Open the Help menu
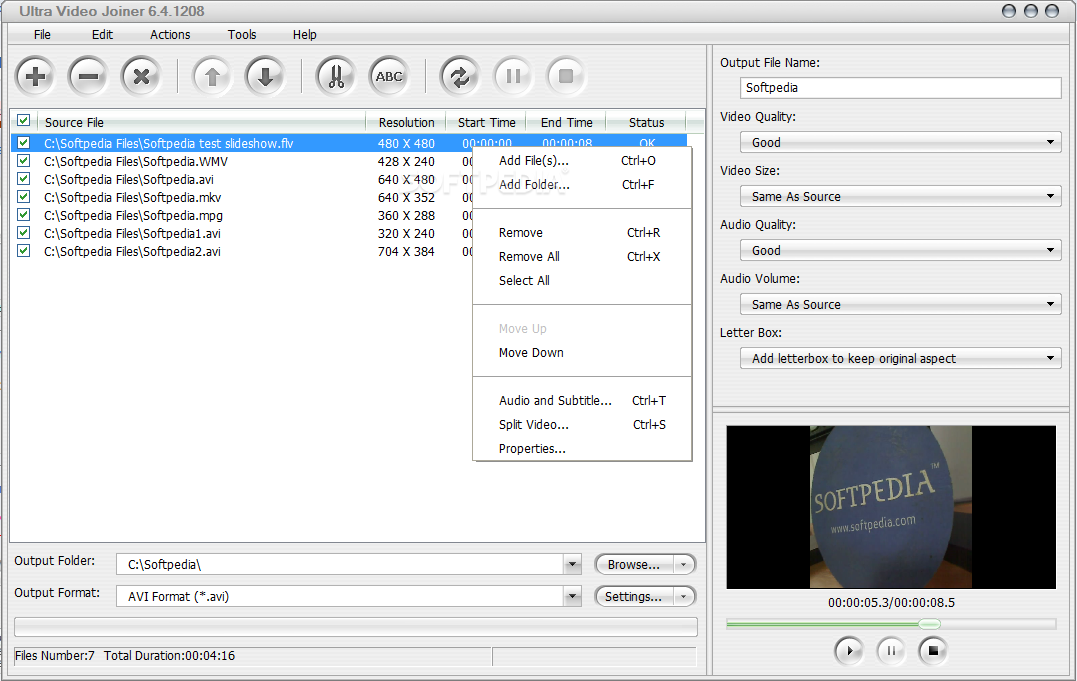This screenshot has height=681, width=1077. pos(304,34)
